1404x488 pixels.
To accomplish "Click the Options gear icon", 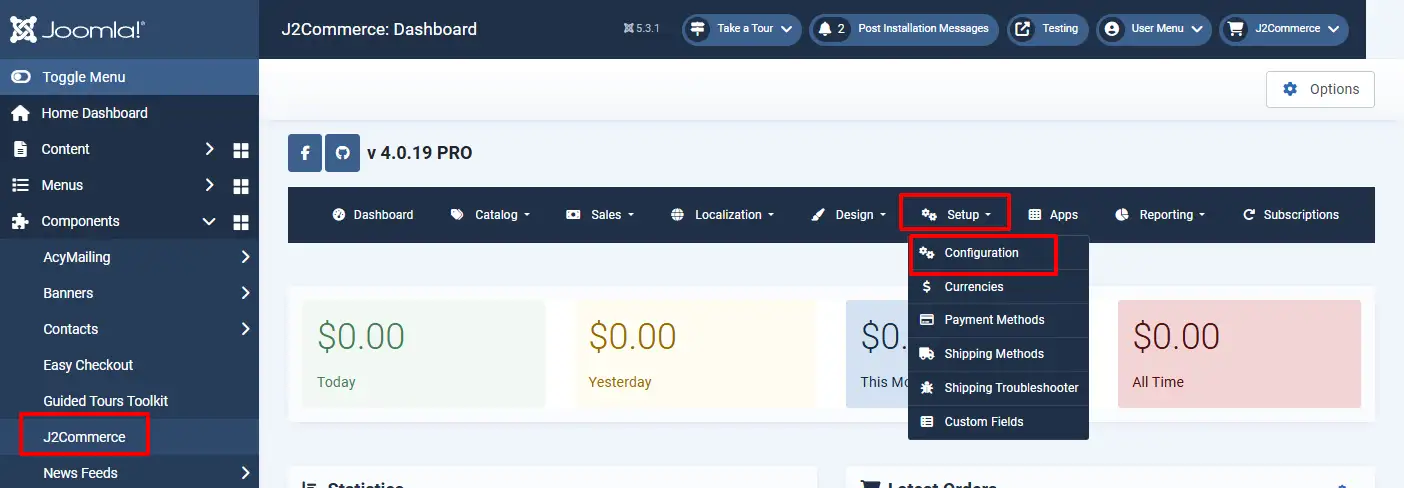I will (x=1290, y=89).
